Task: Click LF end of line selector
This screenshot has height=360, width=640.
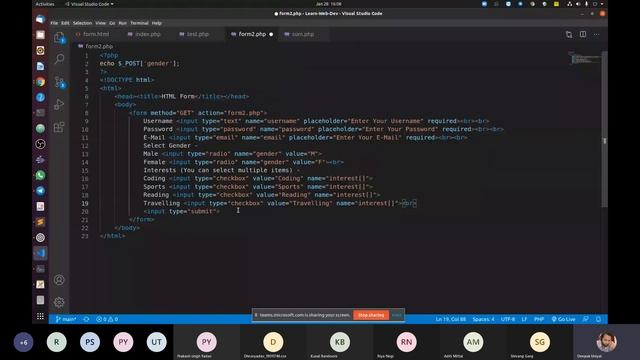Action: [x=524, y=319]
